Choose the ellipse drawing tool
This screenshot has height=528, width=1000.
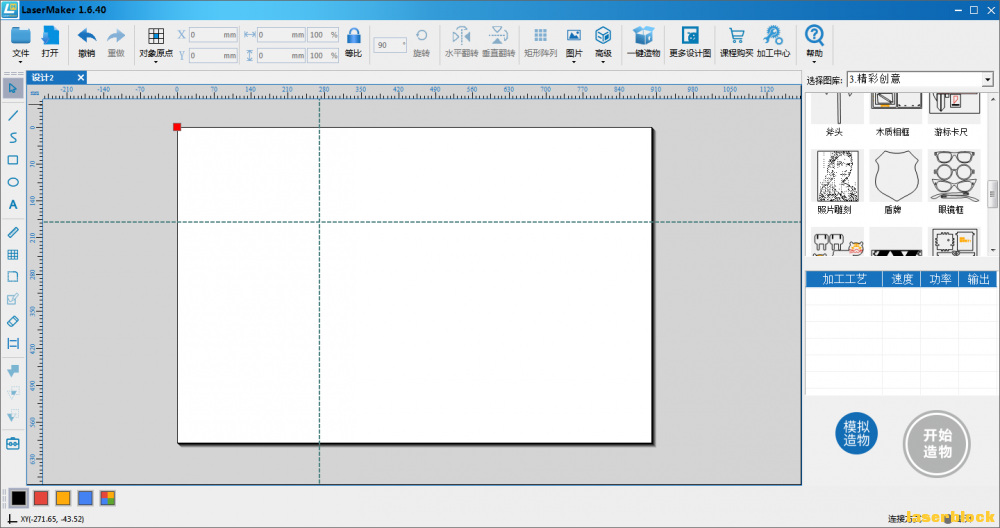[x=13, y=182]
